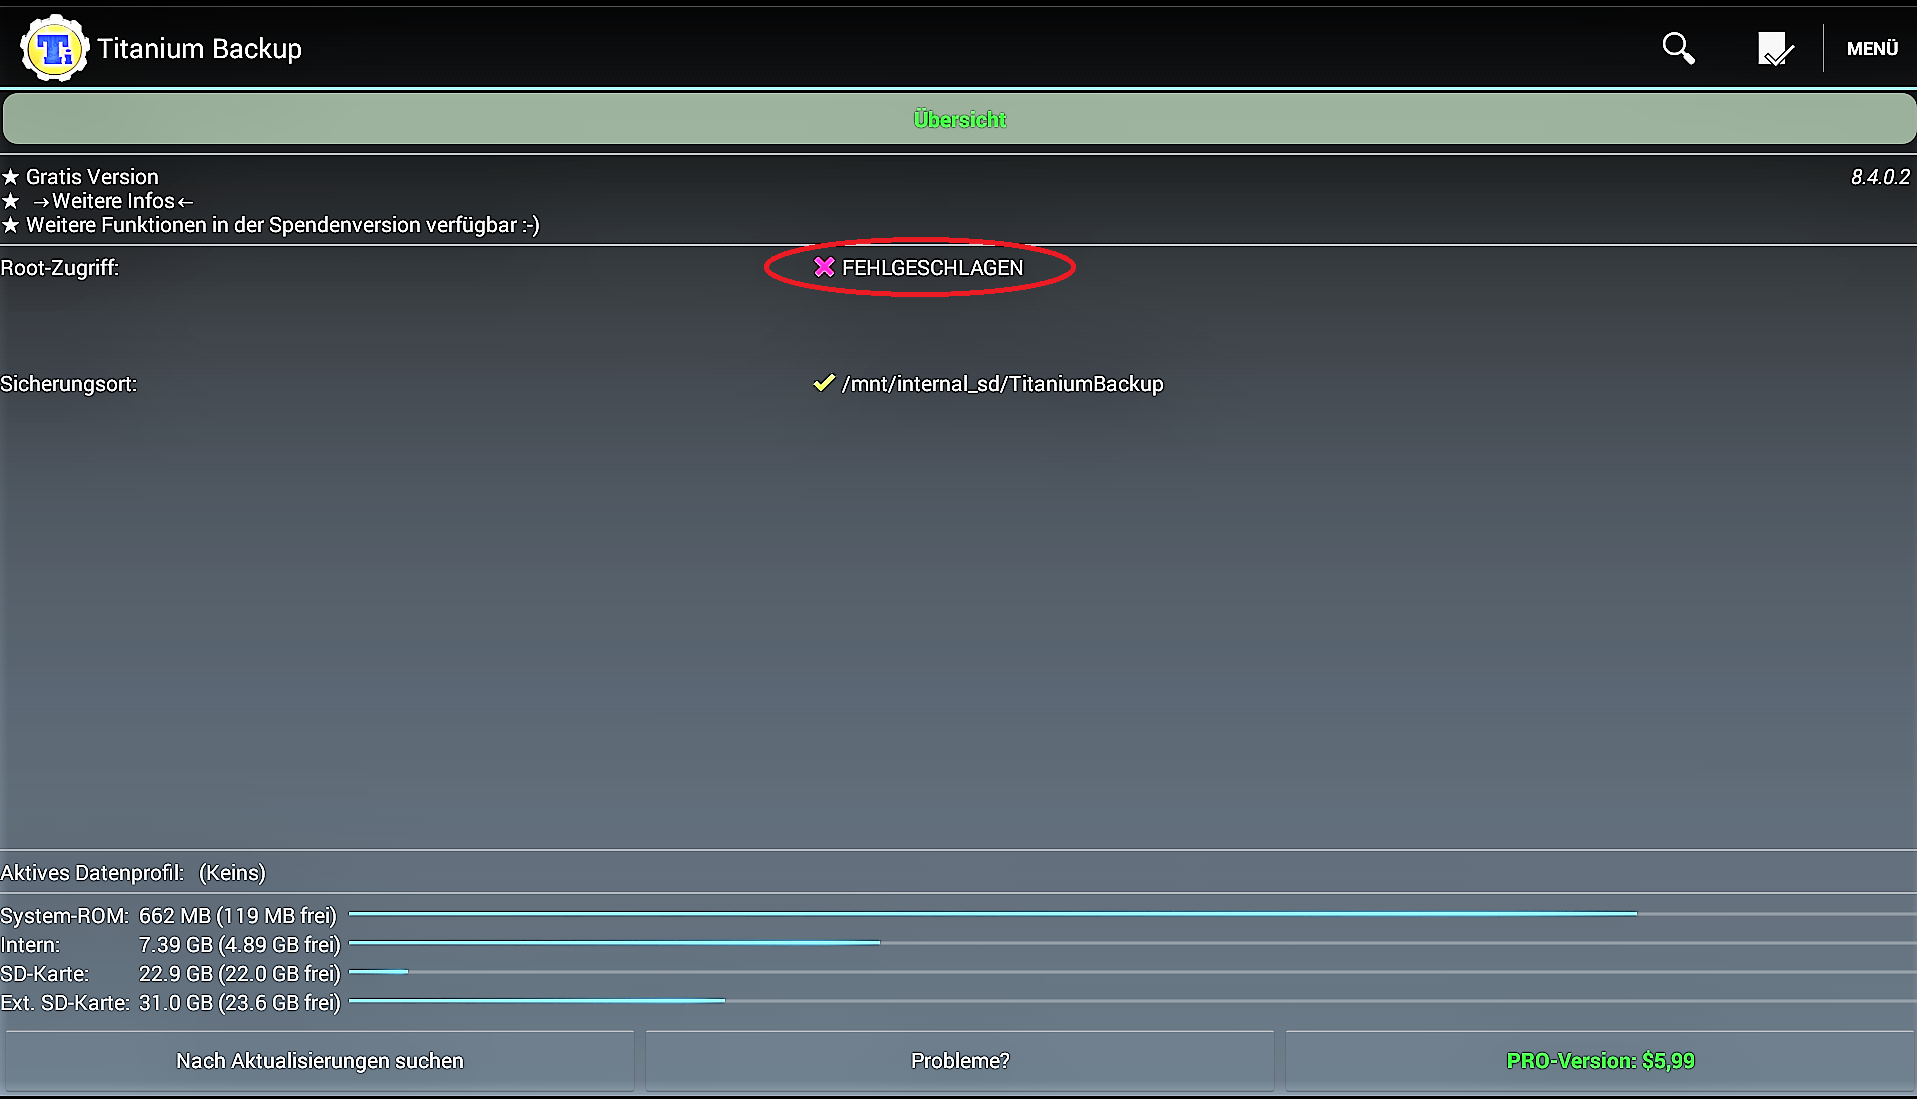The height and width of the screenshot is (1099, 1917).
Task: Open the batch actions checkmark icon
Action: click(1775, 48)
